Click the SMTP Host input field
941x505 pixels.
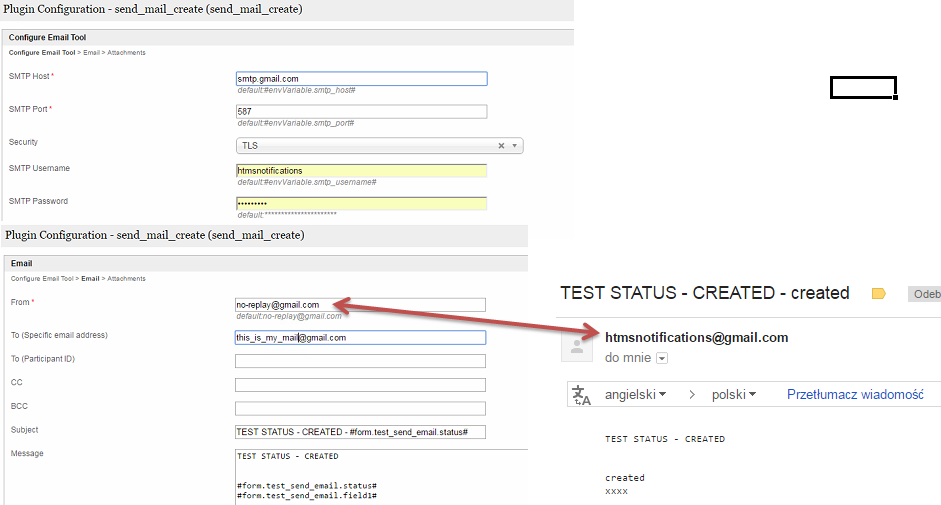click(x=360, y=79)
